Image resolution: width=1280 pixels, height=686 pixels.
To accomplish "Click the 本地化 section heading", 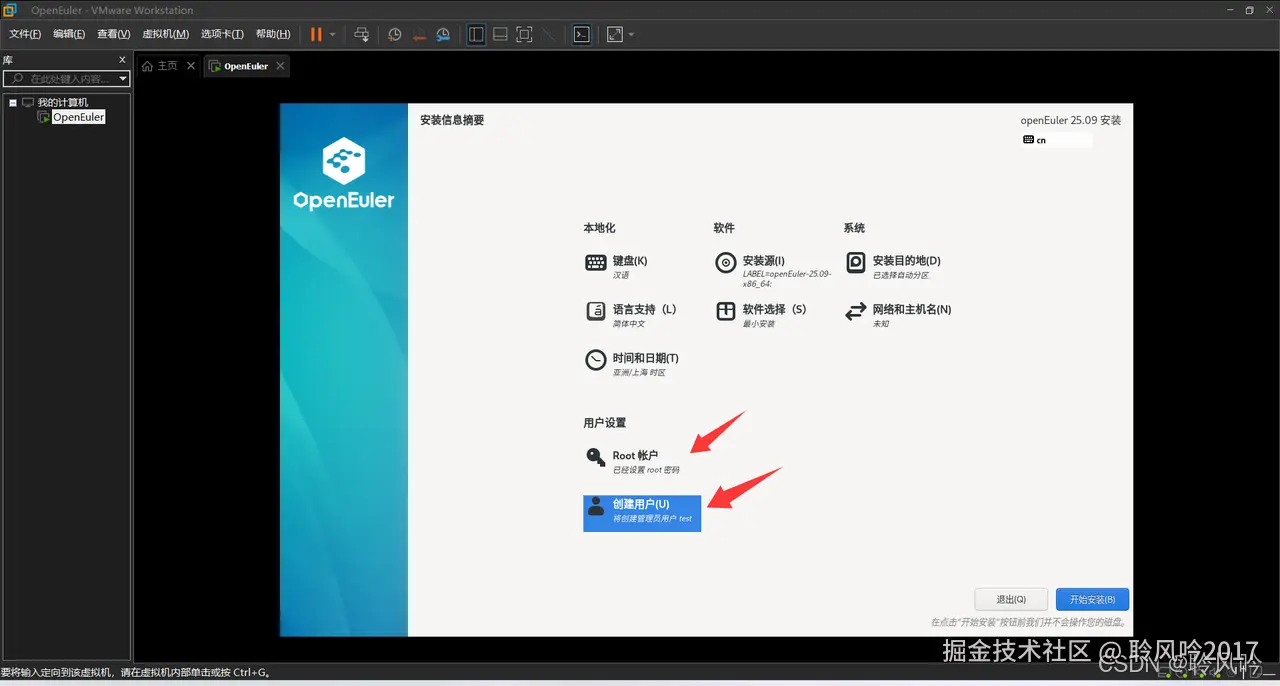I will point(600,228).
